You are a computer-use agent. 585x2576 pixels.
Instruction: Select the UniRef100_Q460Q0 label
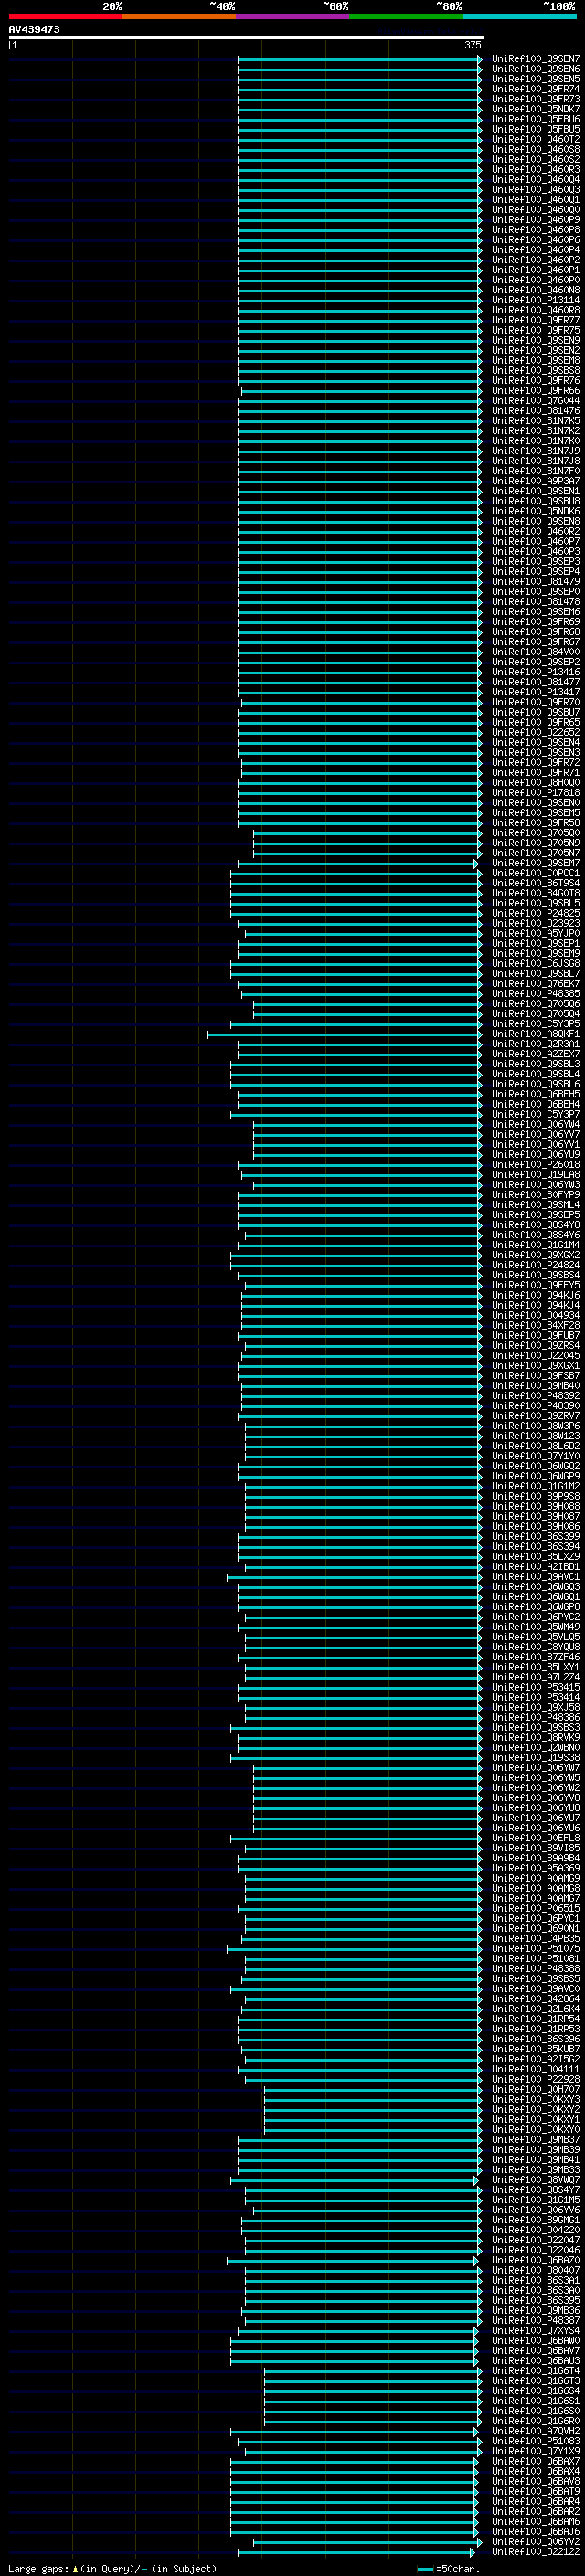click(536, 210)
